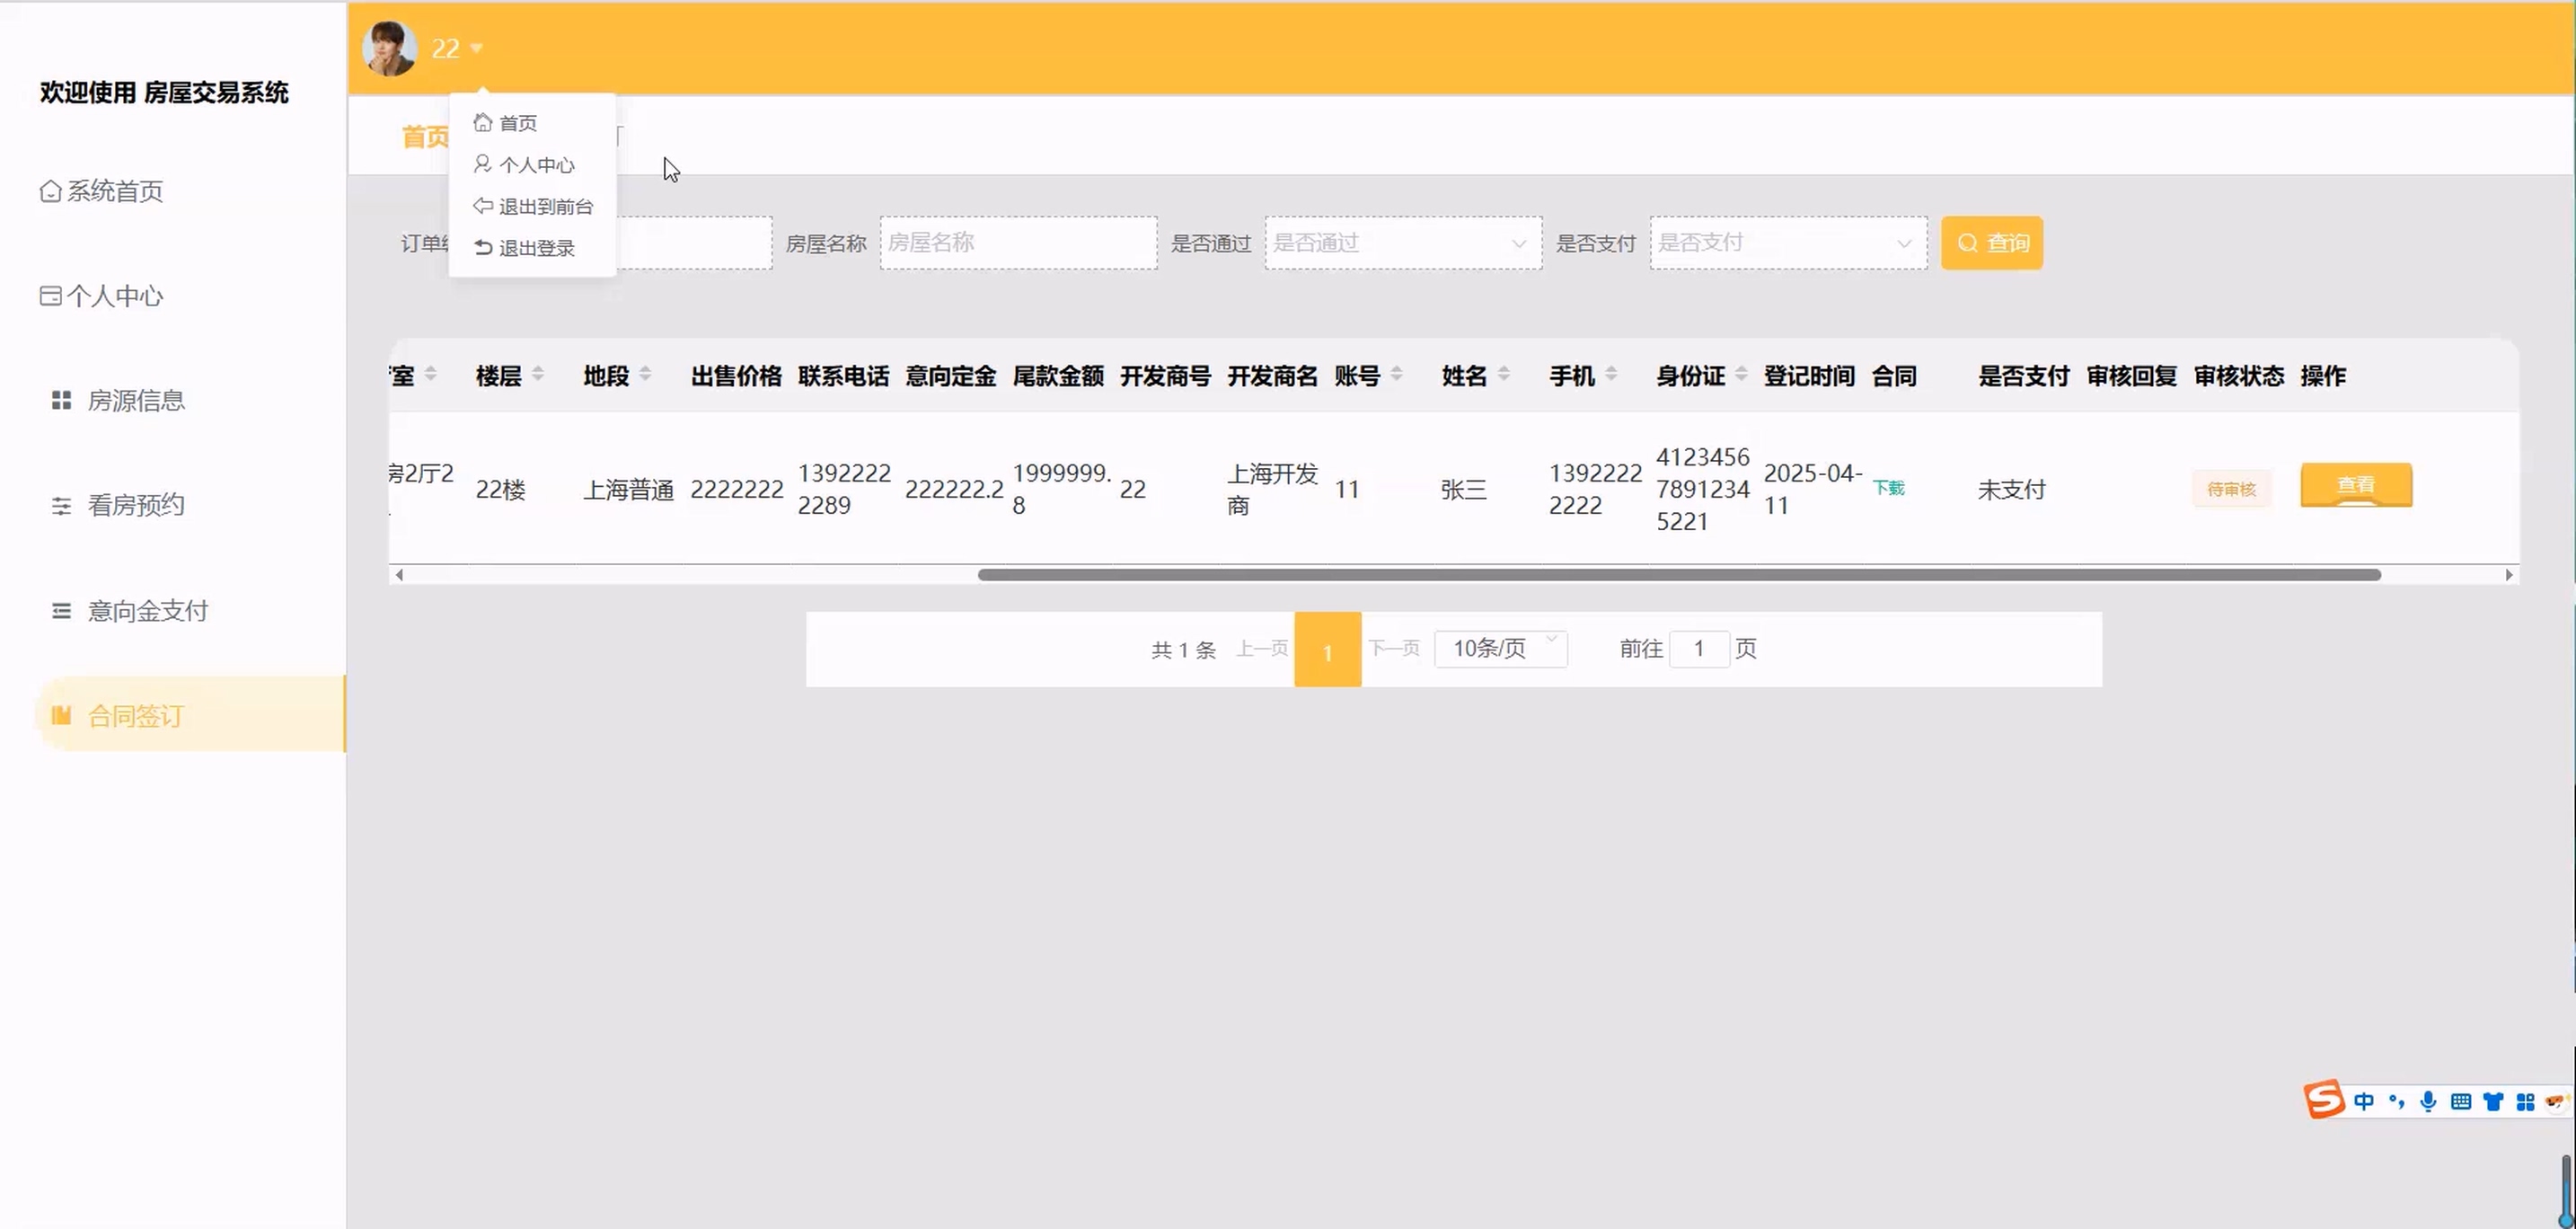The height and width of the screenshot is (1229, 2576).
Task: Click the user avatar photo
Action: [x=390, y=48]
